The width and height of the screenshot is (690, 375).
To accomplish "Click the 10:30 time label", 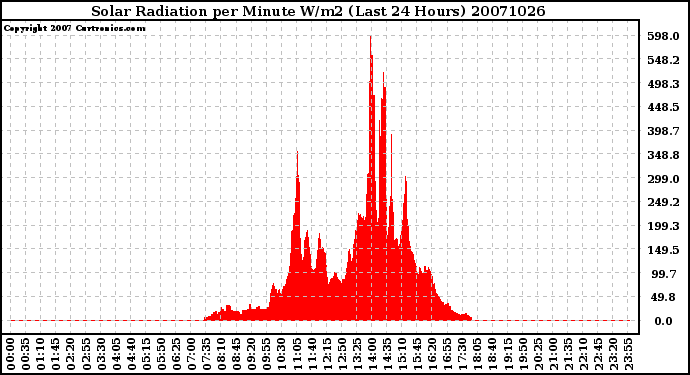I will [x=281, y=354].
